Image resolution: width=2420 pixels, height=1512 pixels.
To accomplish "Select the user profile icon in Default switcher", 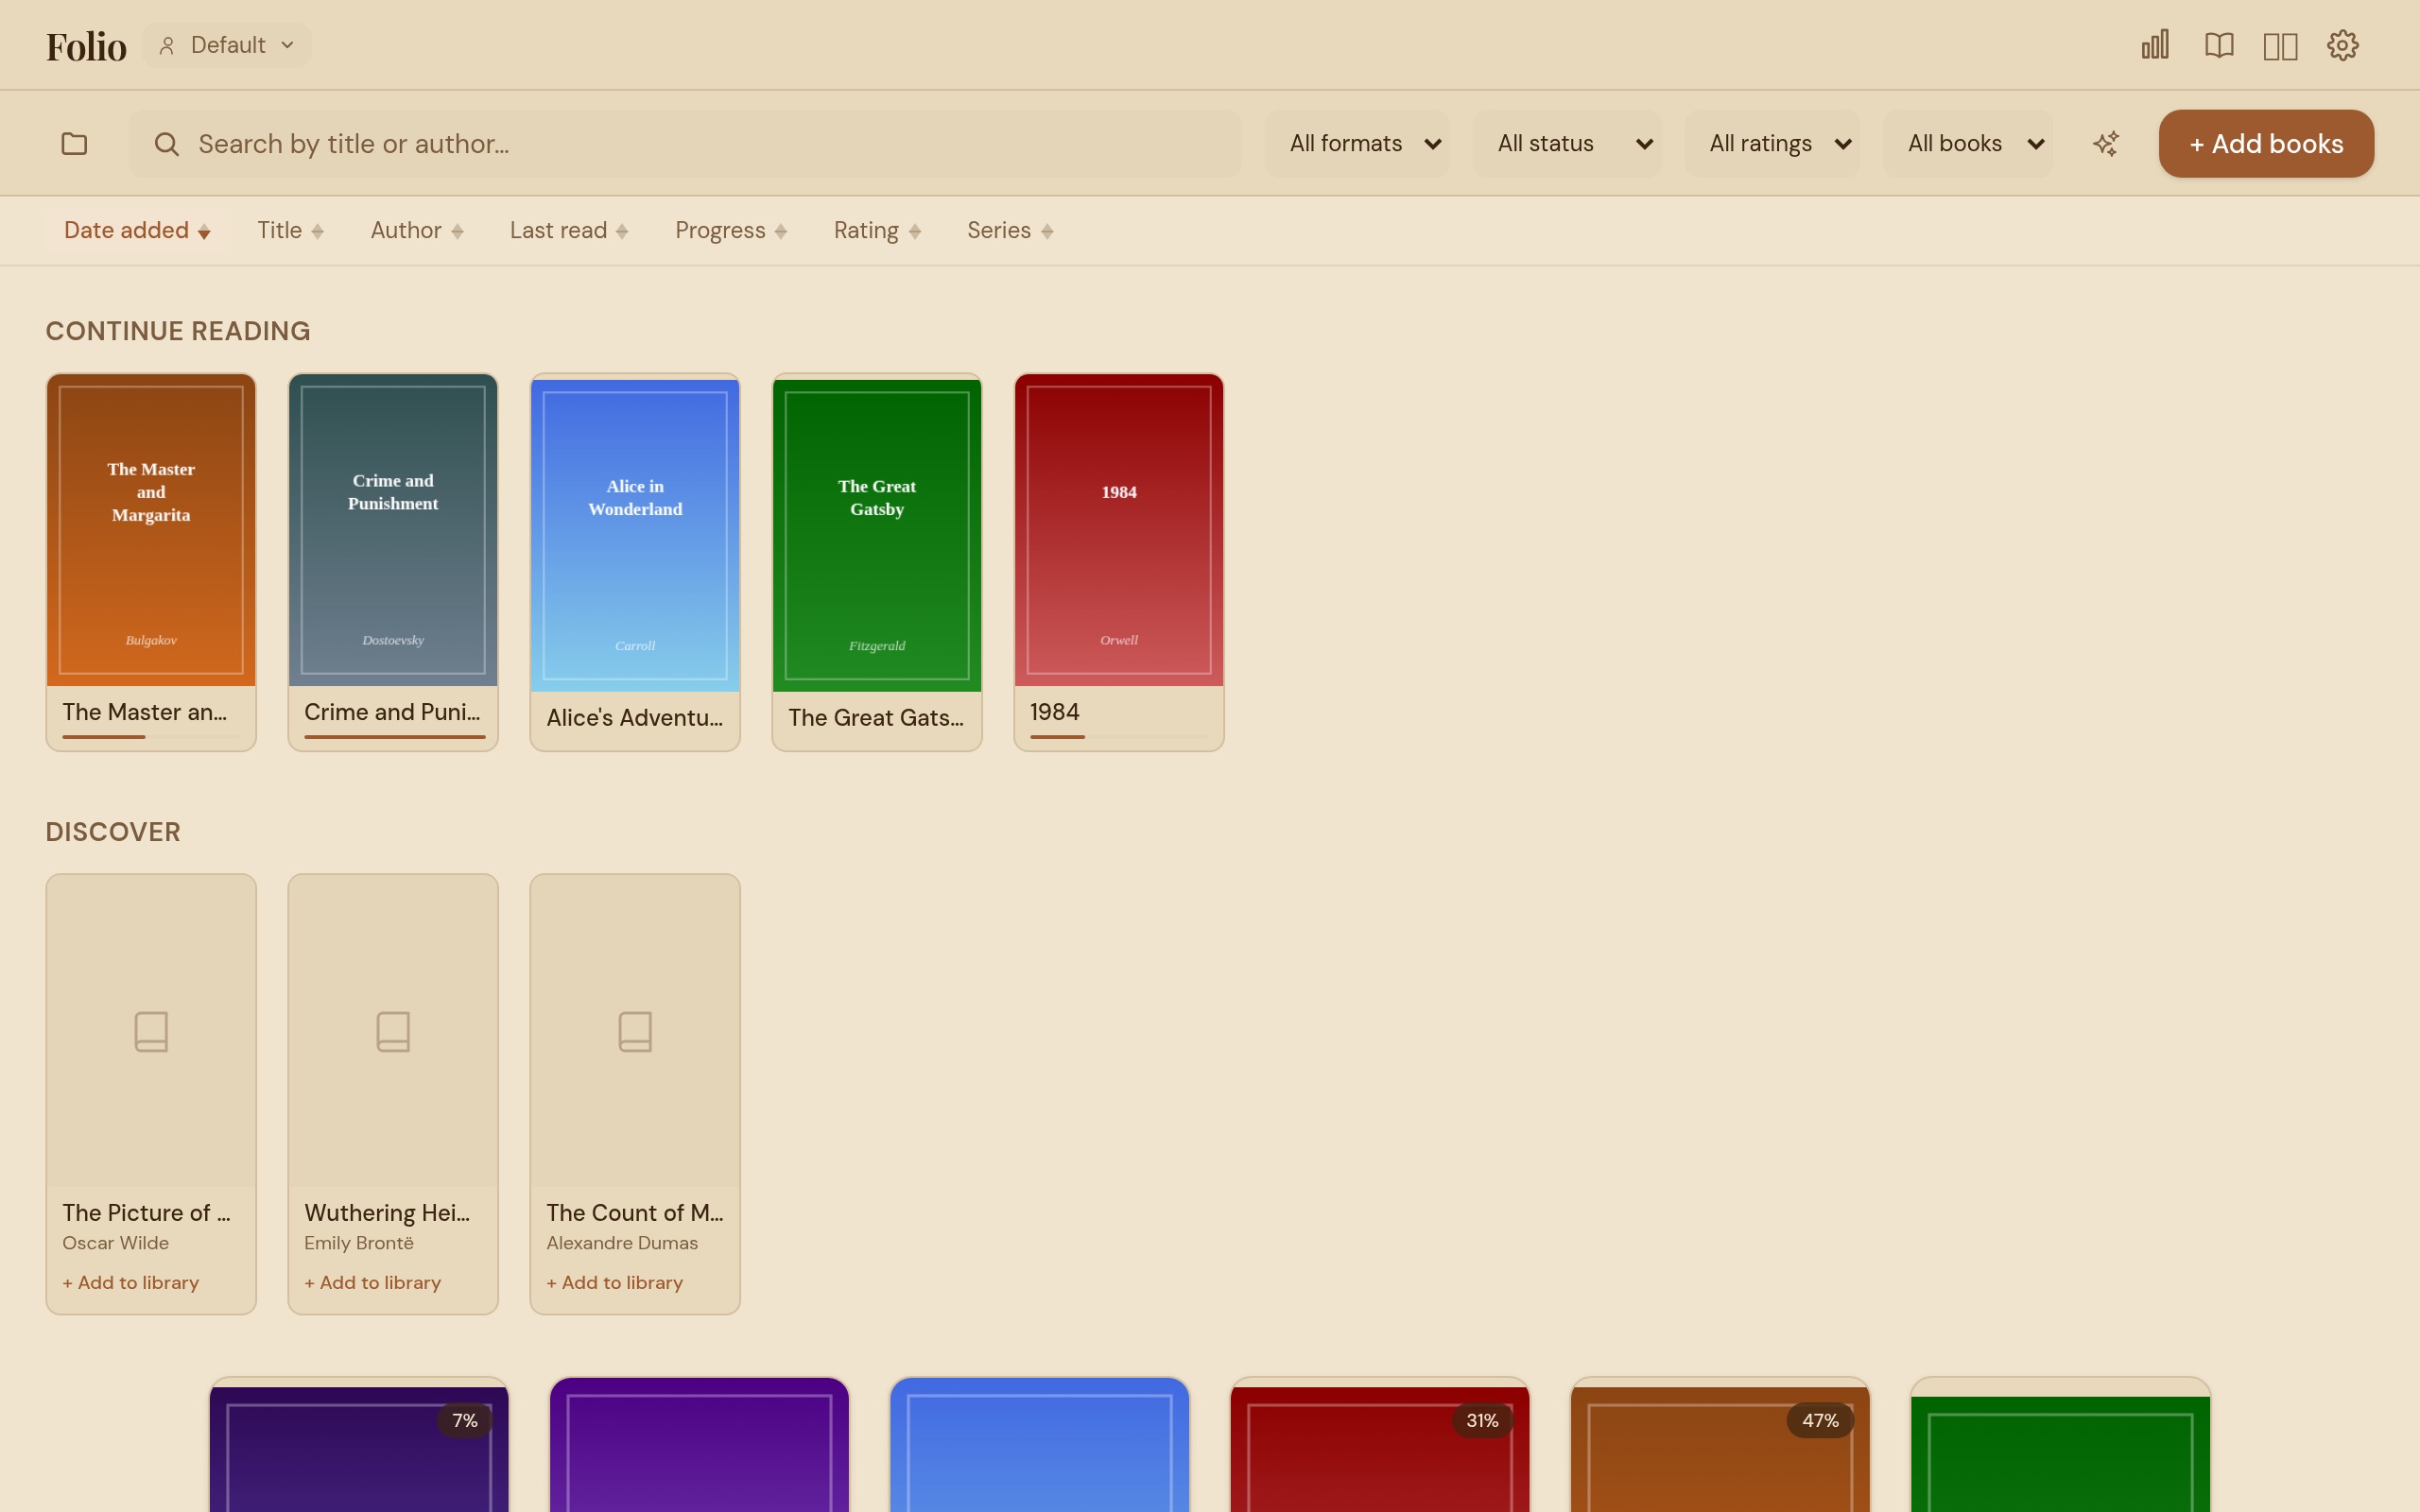I will (167, 44).
